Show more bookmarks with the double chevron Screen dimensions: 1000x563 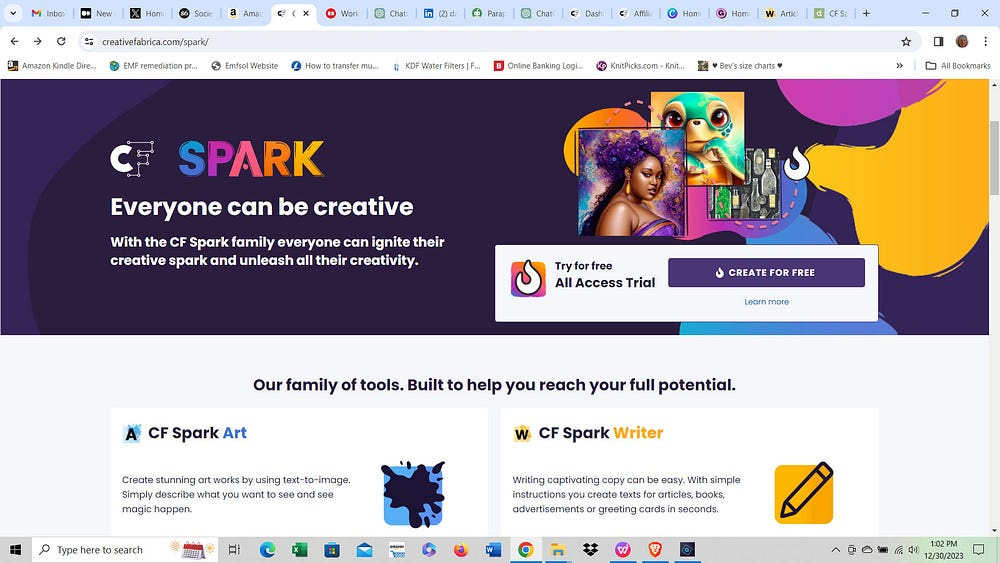(x=899, y=66)
